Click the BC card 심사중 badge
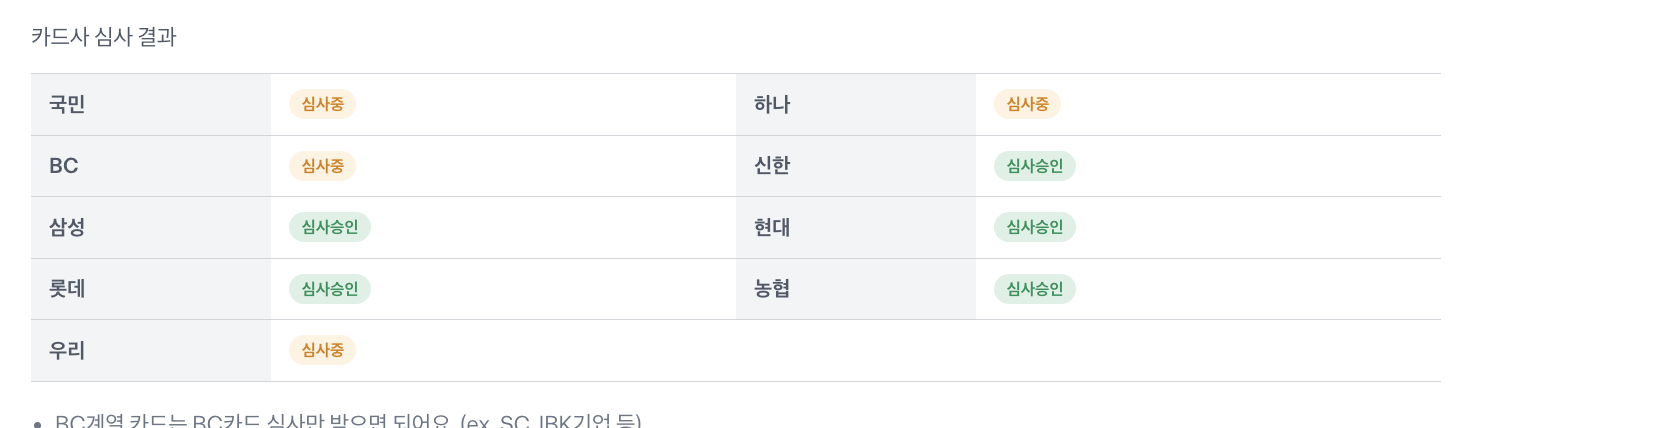Viewport: 1656px width, 428px height. 322,166
